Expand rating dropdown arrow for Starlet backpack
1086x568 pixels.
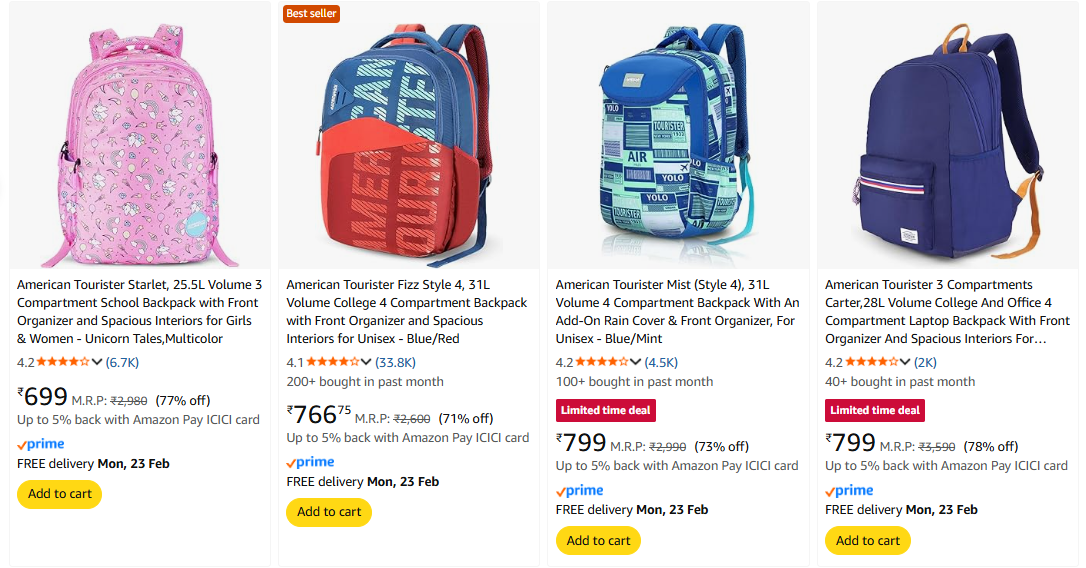point(97,362)
